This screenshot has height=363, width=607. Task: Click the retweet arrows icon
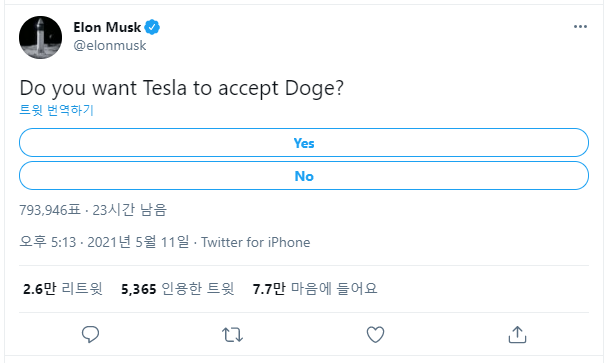pos(232,335)
